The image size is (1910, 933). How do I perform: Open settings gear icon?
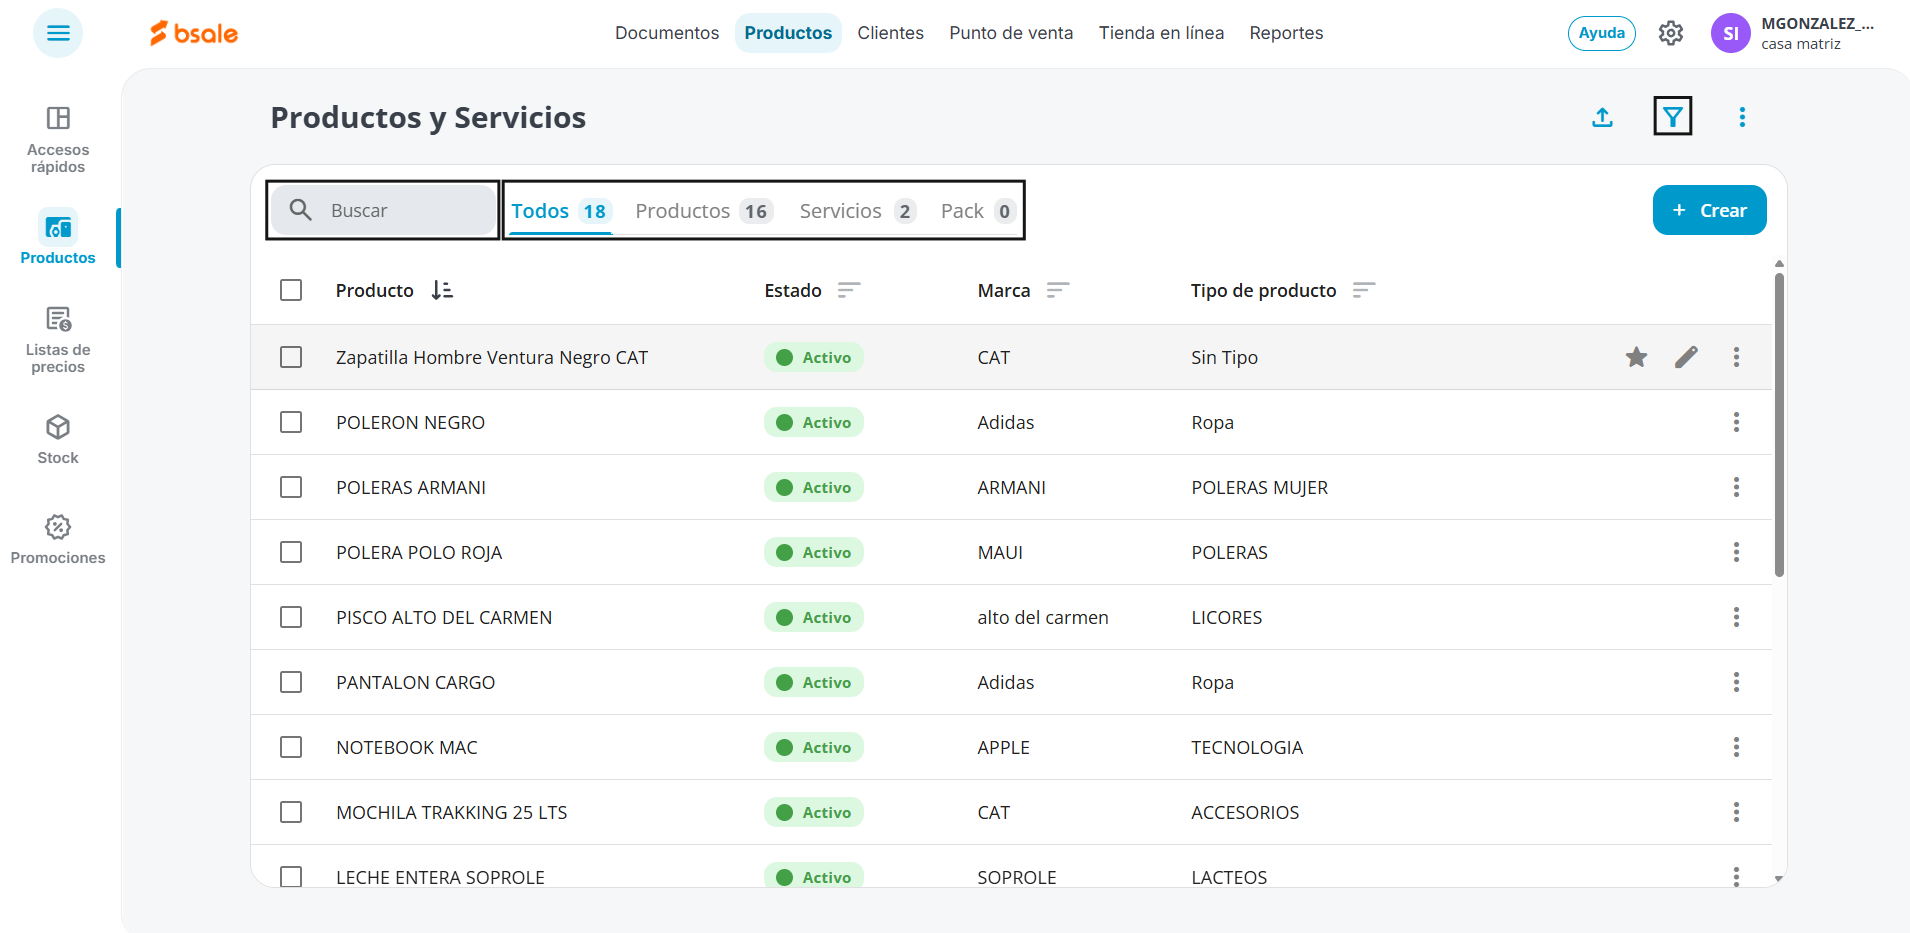pyautogui.click(x=1671, y=33)
